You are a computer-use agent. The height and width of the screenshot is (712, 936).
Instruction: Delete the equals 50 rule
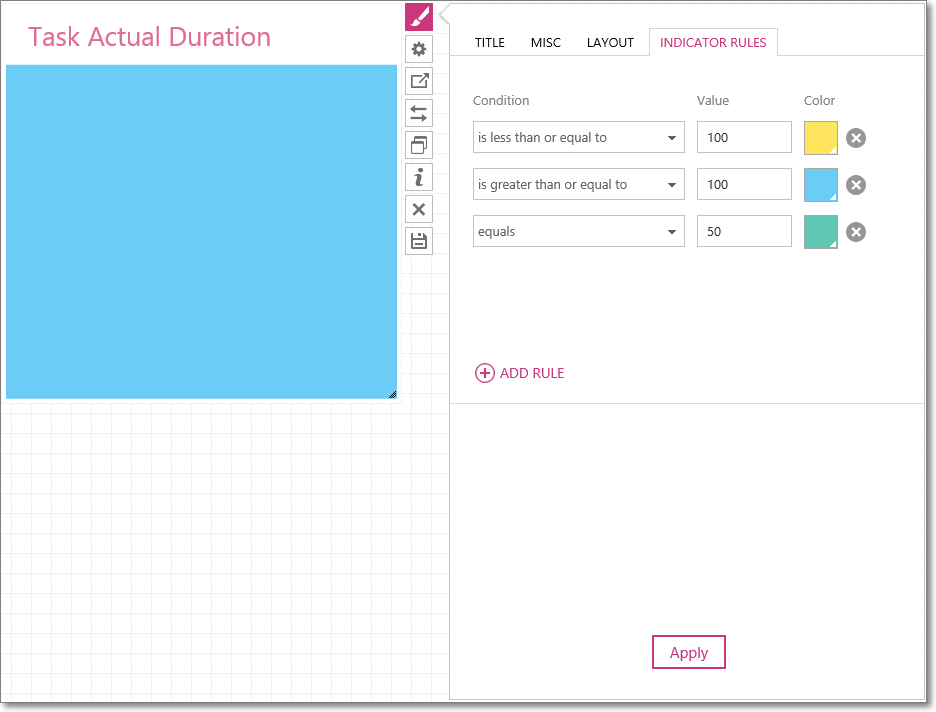[x=855, y=232]
